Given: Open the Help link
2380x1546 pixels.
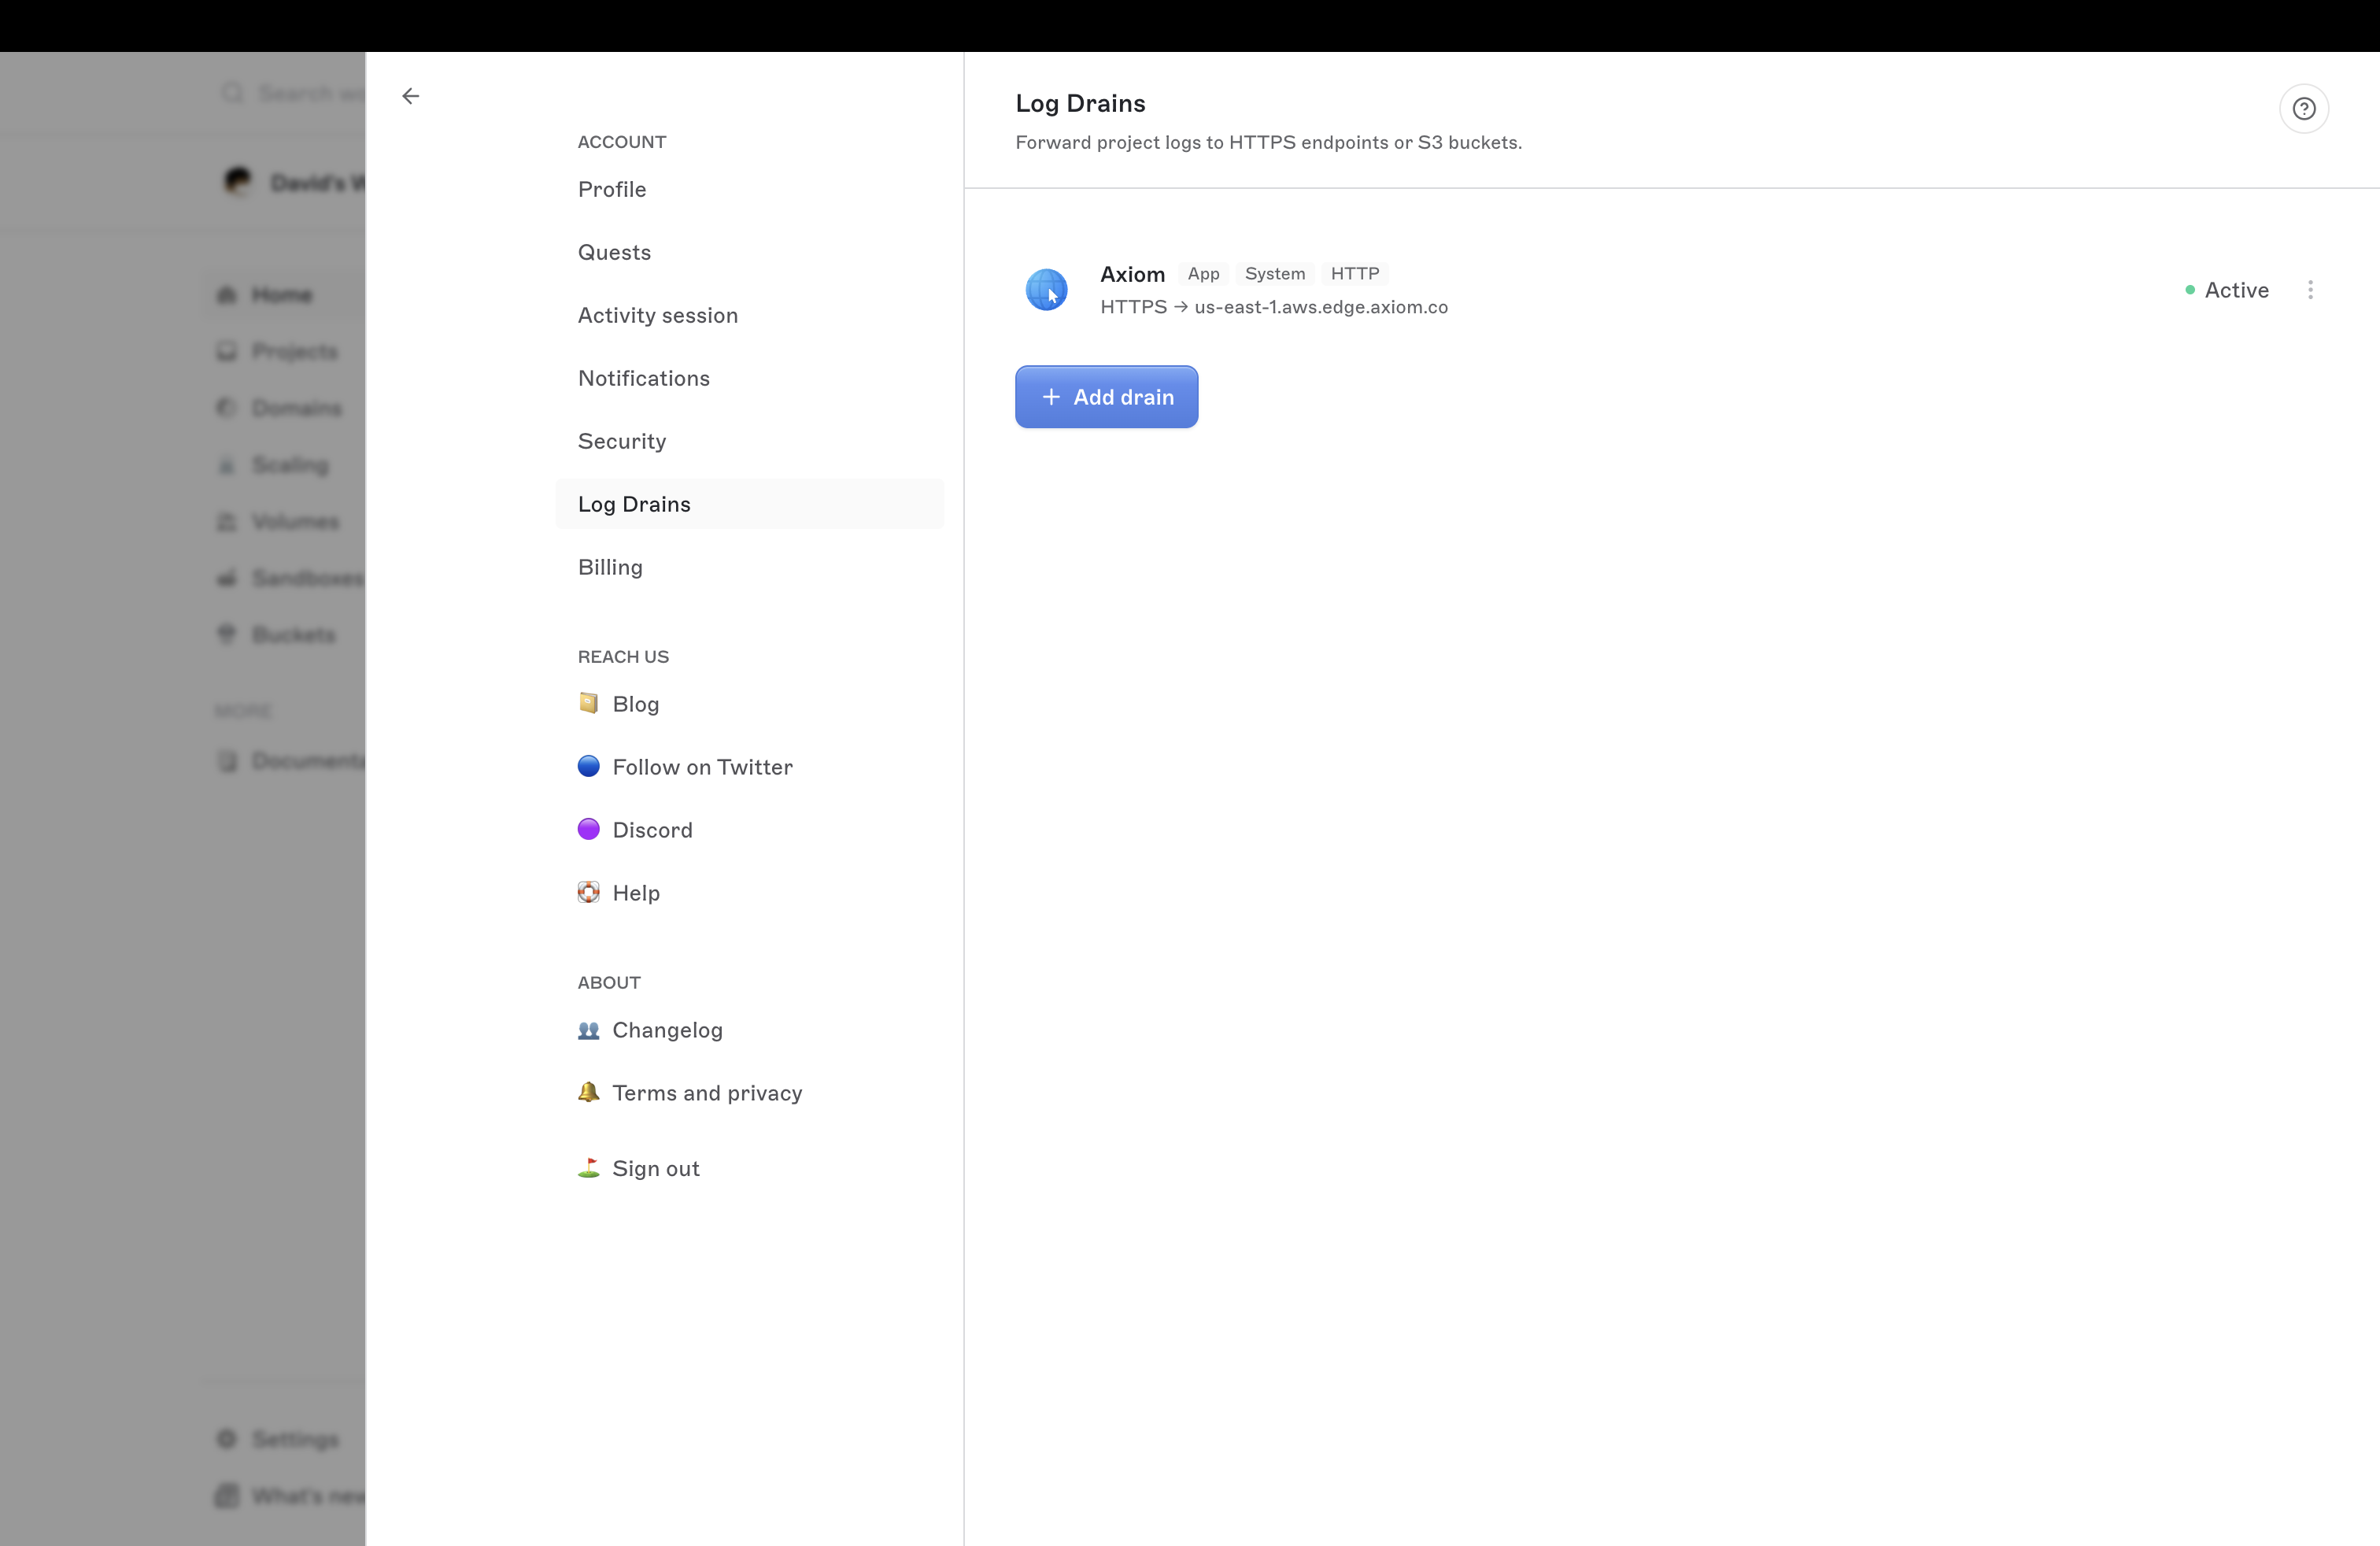Looking at the screenshot, I should 636,893.
